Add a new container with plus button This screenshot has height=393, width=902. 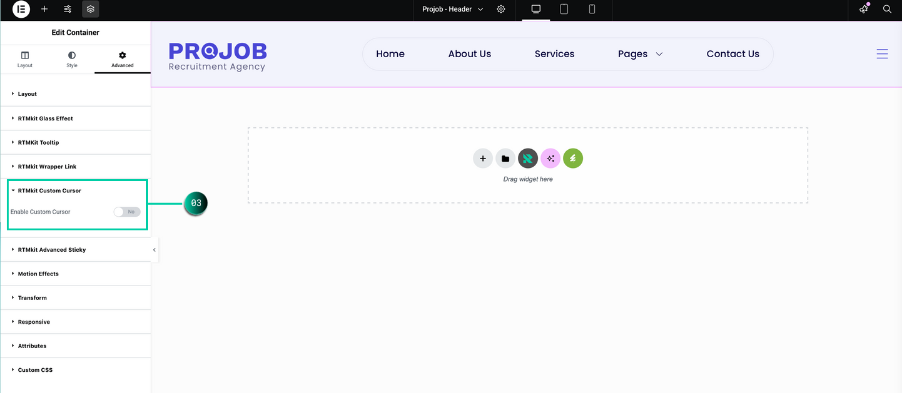pos(483,158)
